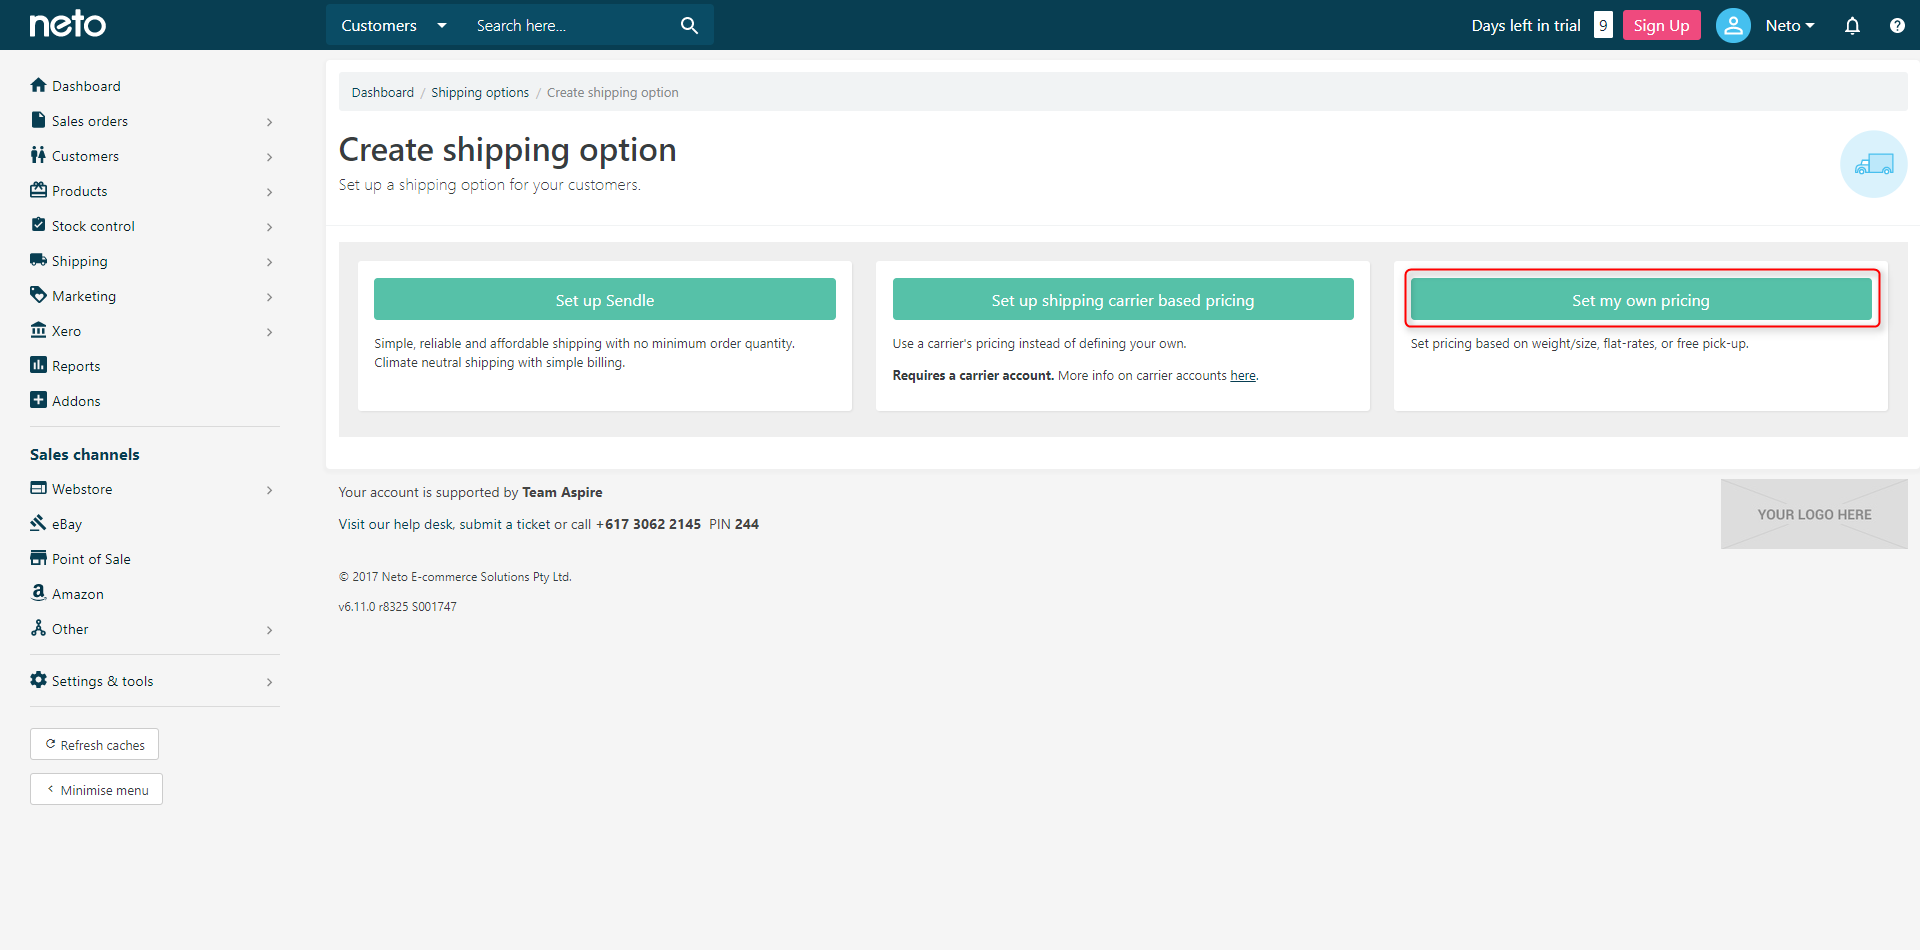Choose Set up shipping carrier based pricing
The width and height of the screenshot is (1920, 950).
[1123, 299]
